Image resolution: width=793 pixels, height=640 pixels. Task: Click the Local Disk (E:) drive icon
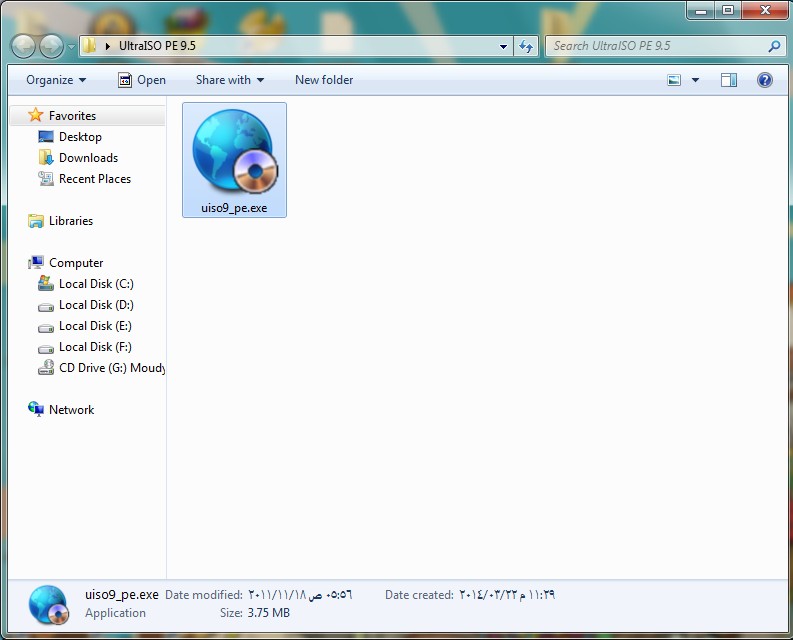coord(46,328)
